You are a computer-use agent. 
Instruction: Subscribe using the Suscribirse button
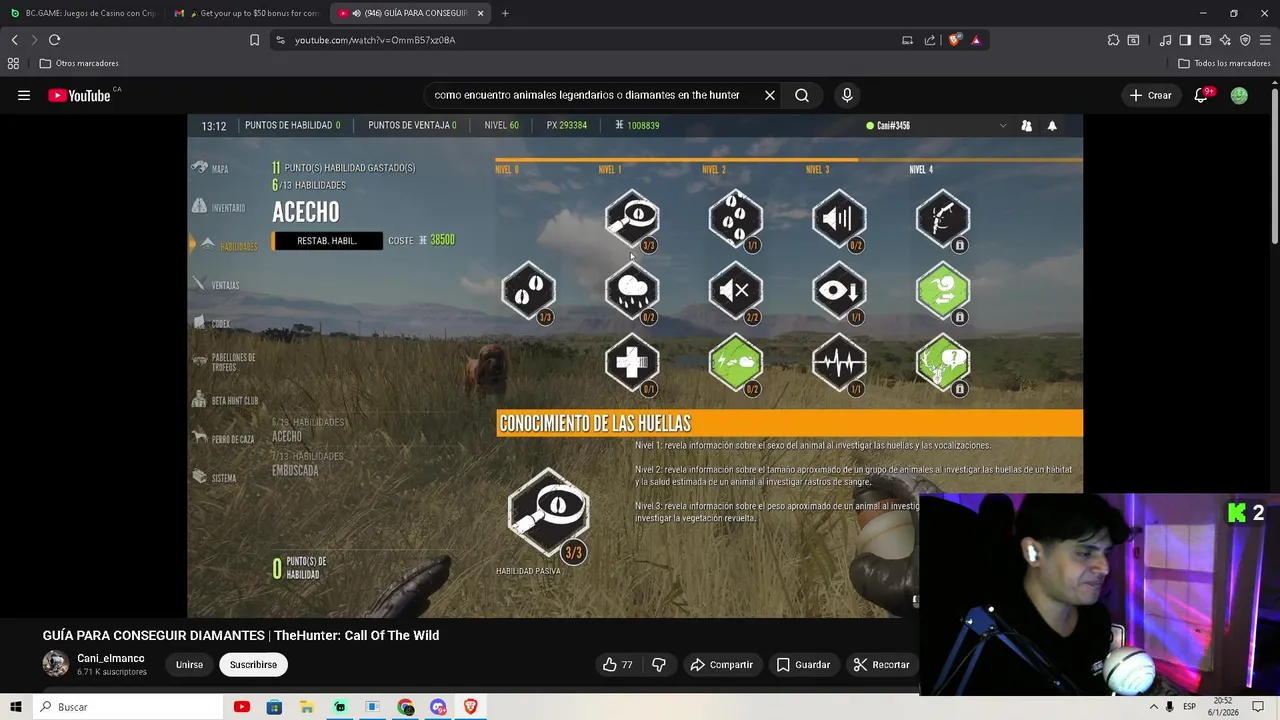click(x=253, y=664)
